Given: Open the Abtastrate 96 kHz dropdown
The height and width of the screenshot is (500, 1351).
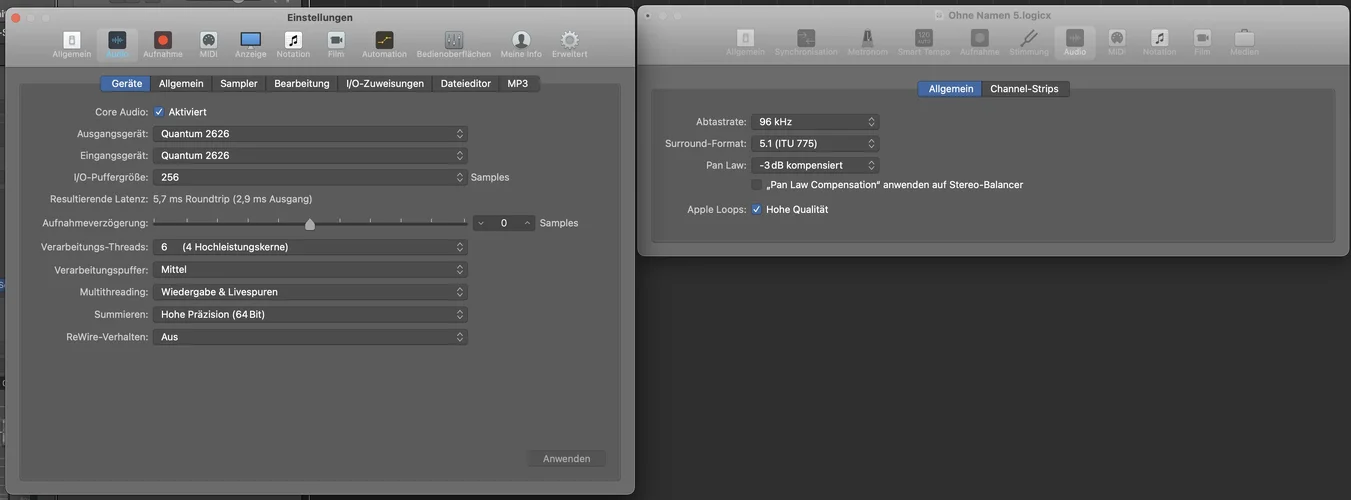Looking at the screenshot, I should click(x=816, y=122).
